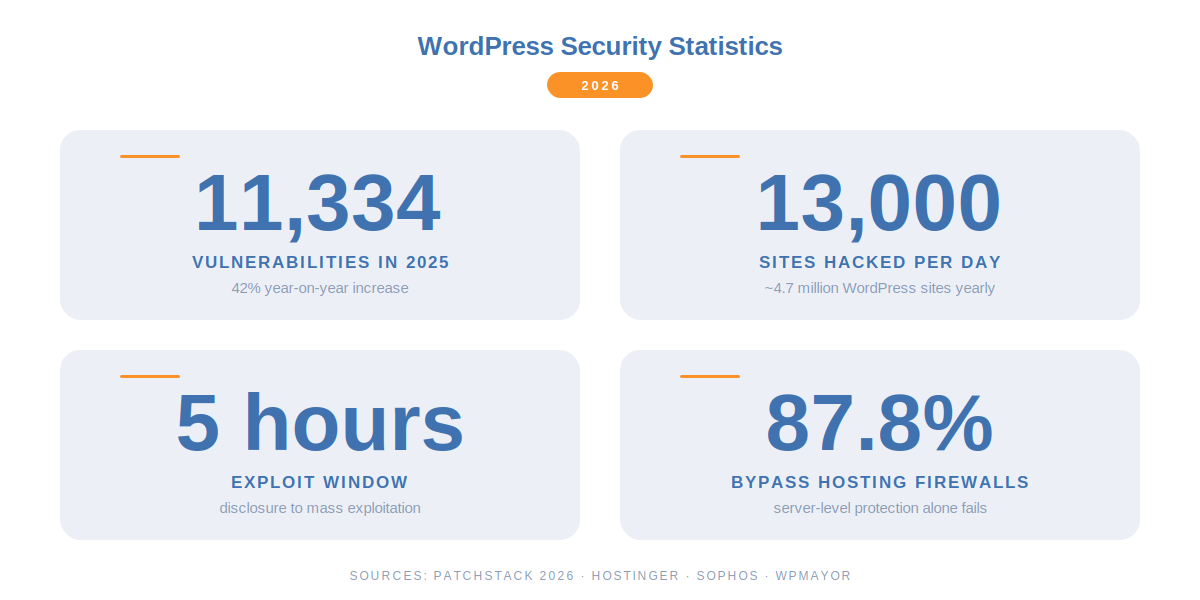Click the Sites Hacked Per Day label
Viewport: 1200px width, 600px height.
point(880,262)
